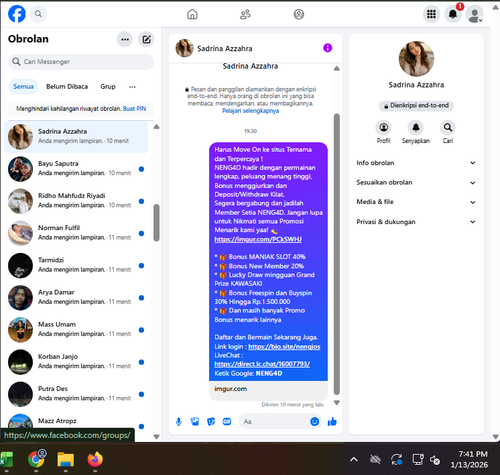Toggle the purple conversation info icon

point(328,48)
